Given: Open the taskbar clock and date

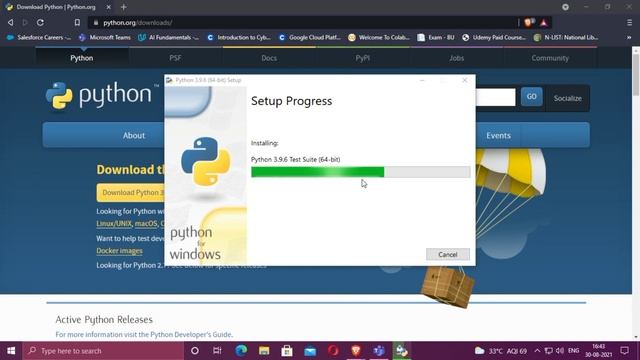Looking at the screenshot, I should point(598,351).
